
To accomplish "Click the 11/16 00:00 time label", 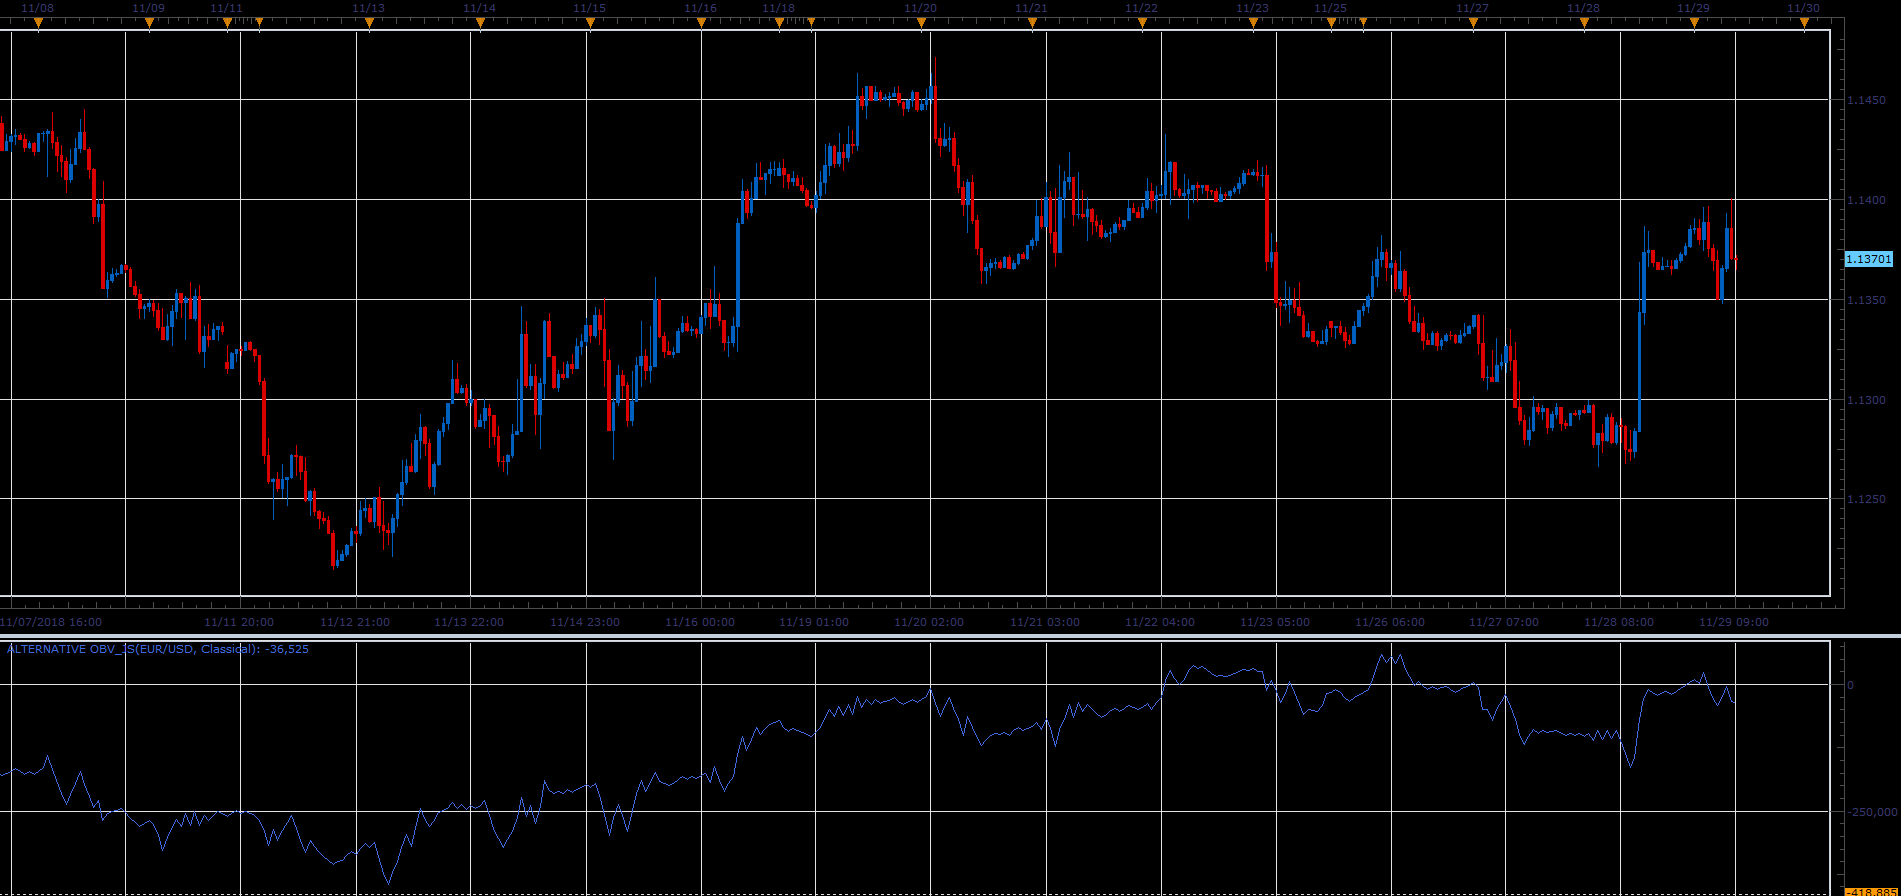I will [700, 622].
